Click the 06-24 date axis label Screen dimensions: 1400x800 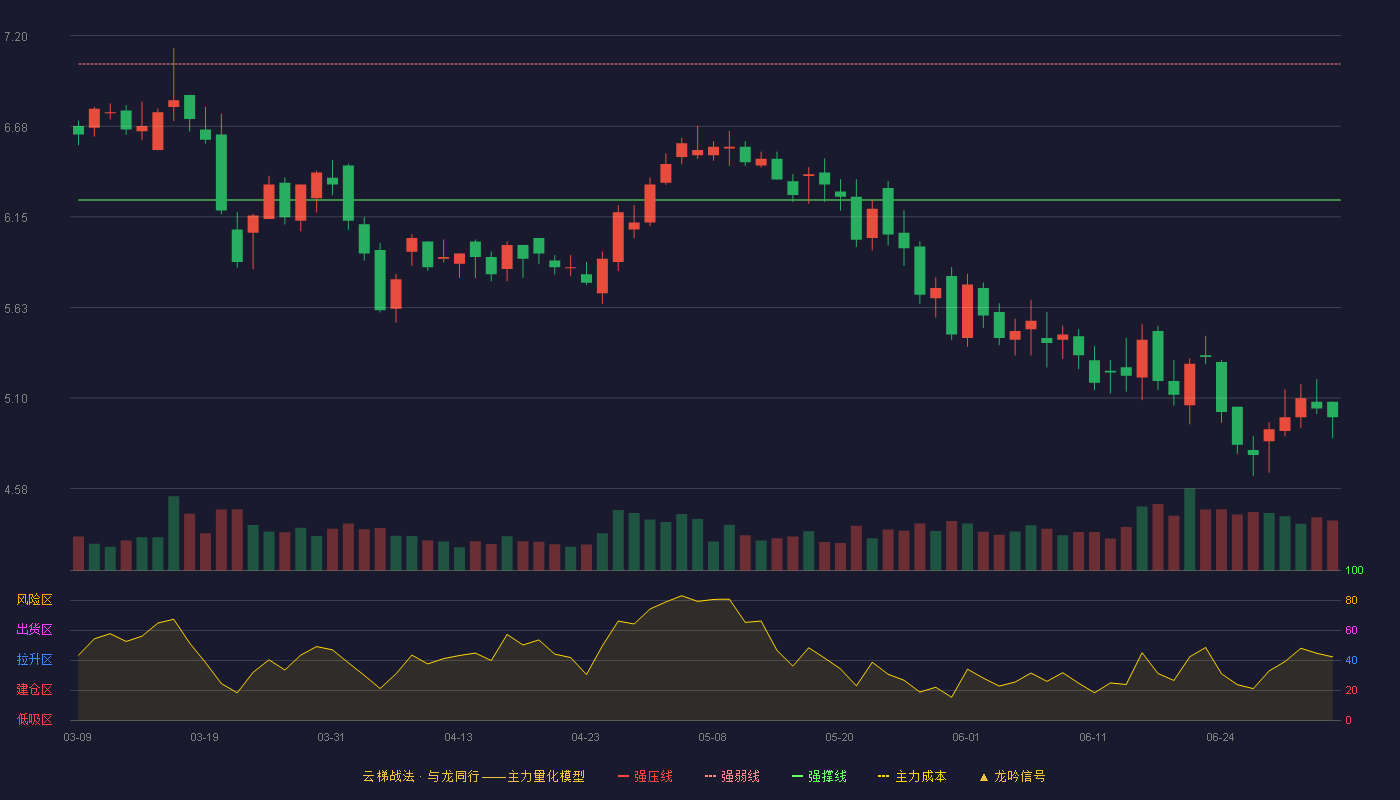[x=1220, y=737]
